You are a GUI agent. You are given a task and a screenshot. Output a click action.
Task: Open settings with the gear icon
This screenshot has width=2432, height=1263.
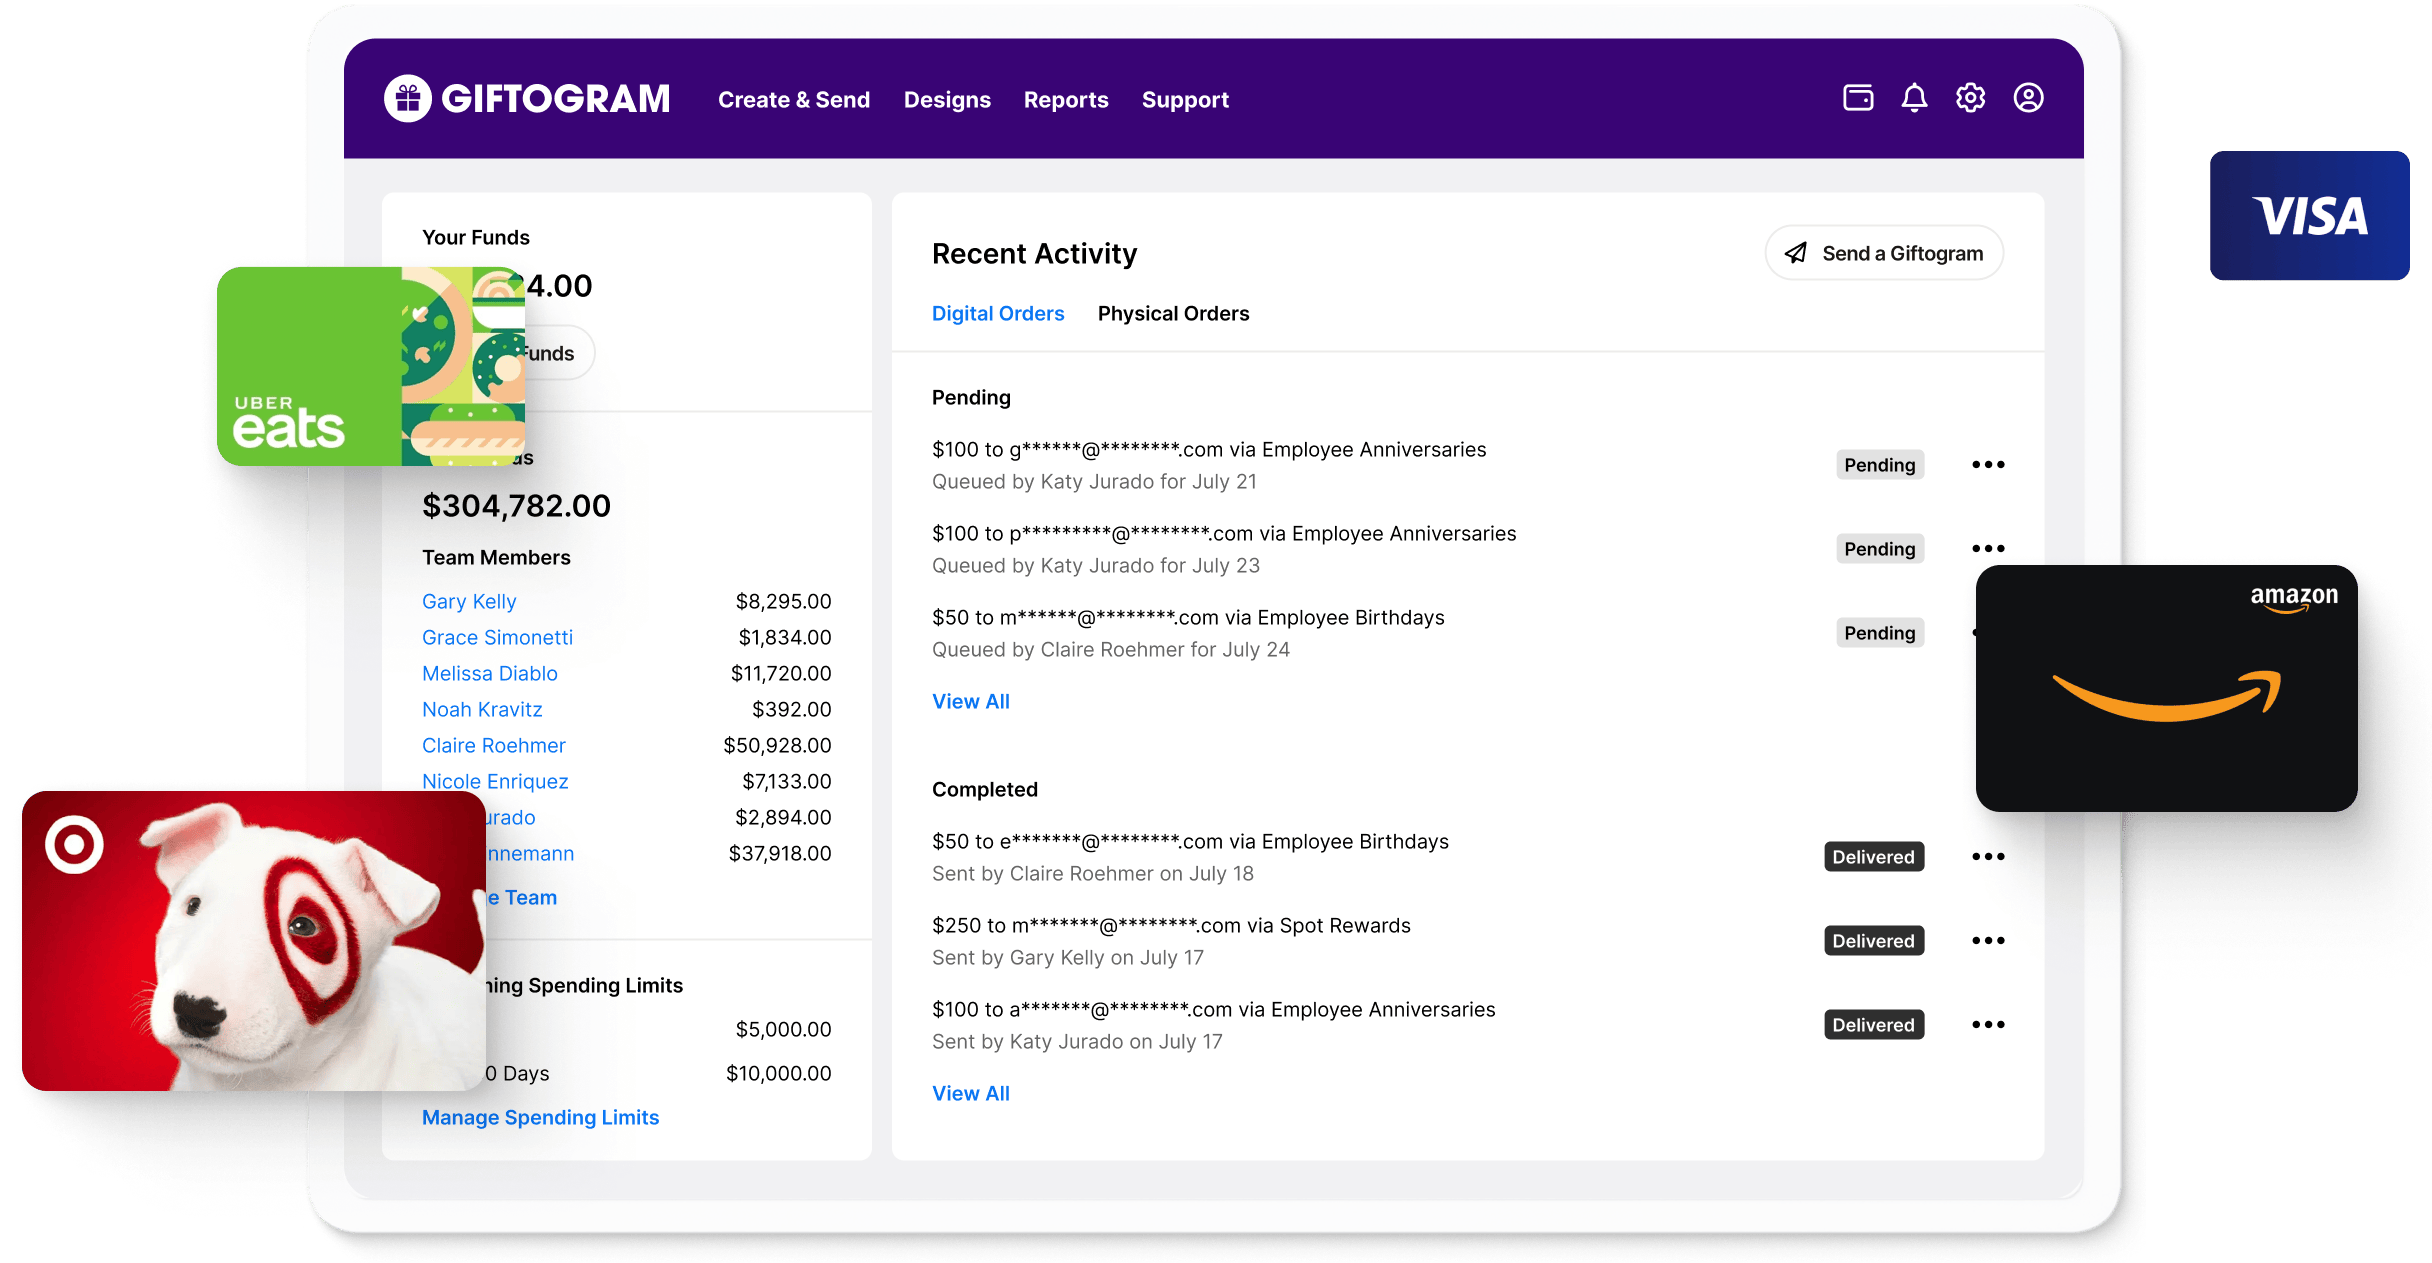pyautogui.click(x=1970, y=97)
